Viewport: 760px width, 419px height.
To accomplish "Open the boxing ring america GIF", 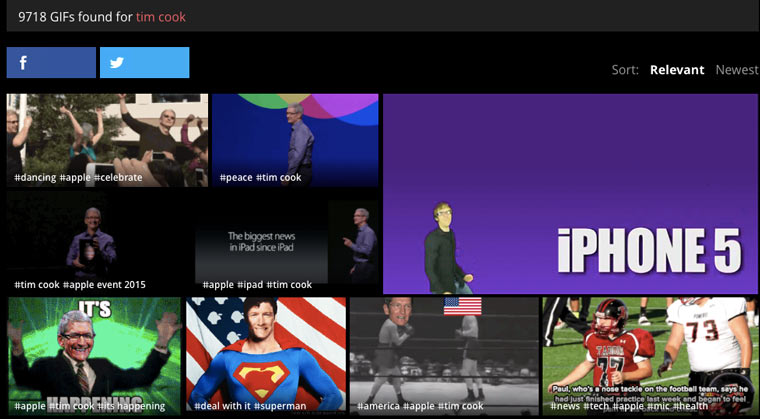I will pos(444,356).
